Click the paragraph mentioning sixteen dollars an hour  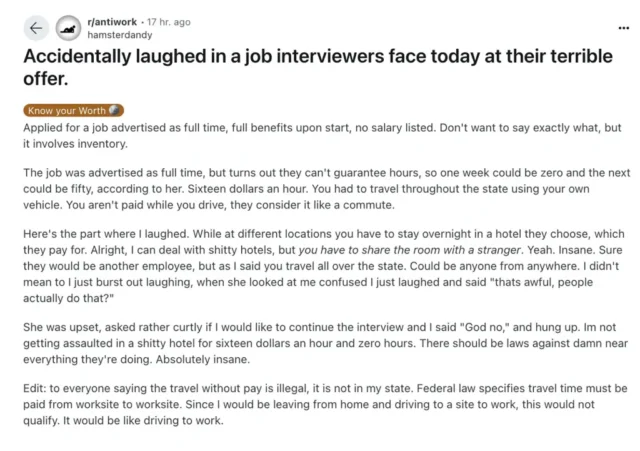click(320, 188)
